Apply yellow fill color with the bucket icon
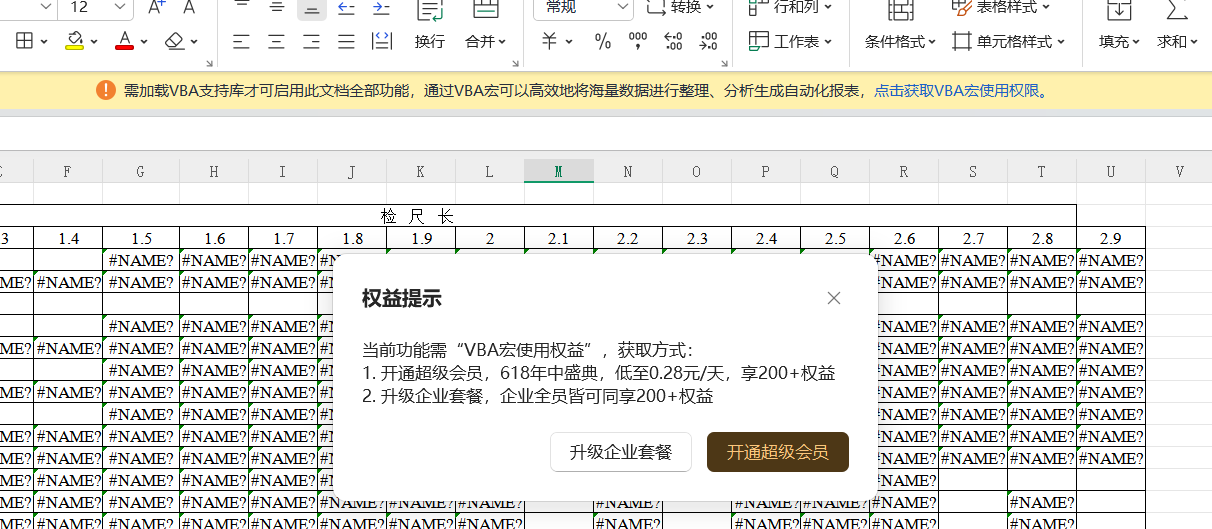The image size is (1212, 529). coord(75,41)
